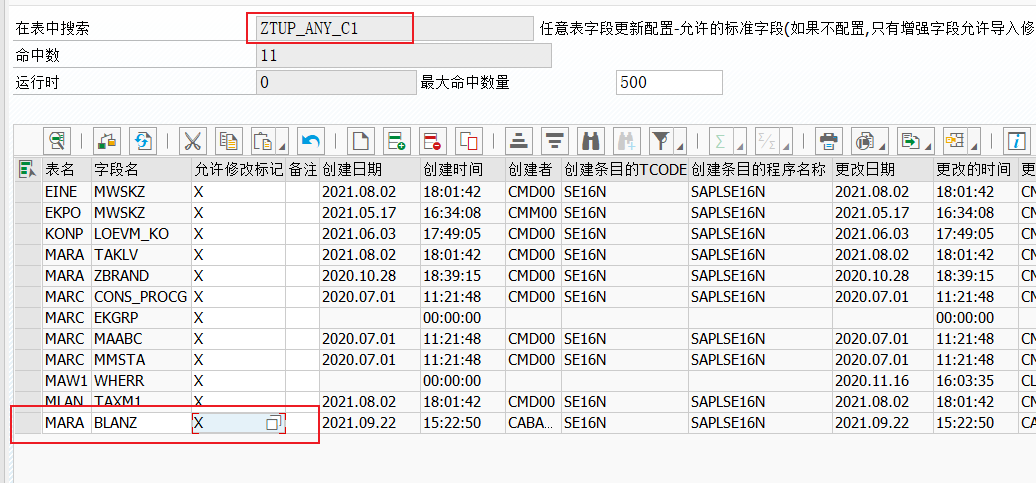This screenshot has height=483, width=1036.
Task: Click the Paste clipboard icon
Action: (263, 140)
